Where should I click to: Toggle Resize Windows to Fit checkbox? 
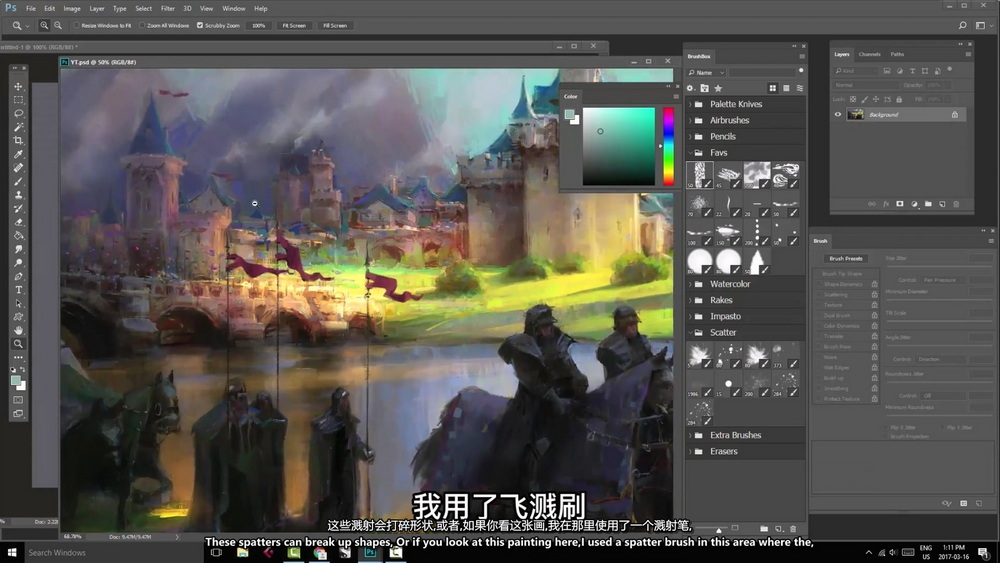(x=76, y=26)
